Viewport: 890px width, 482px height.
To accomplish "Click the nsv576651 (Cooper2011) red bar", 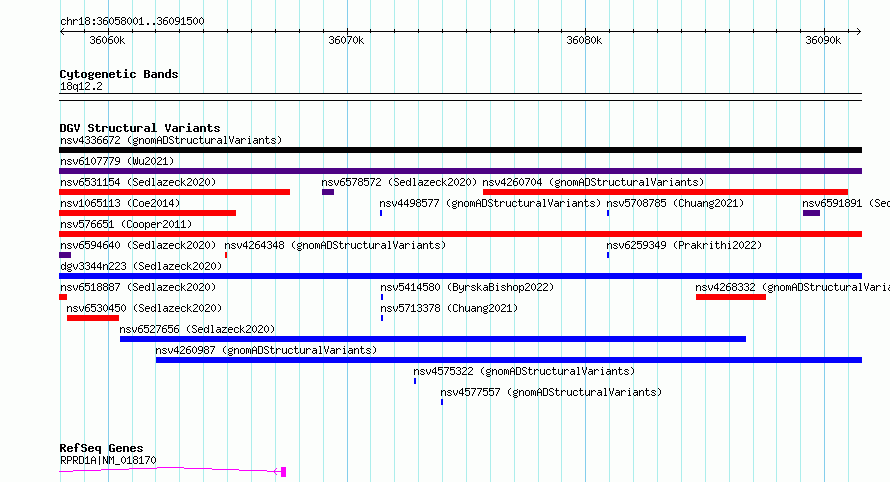I will coord(460,234).
